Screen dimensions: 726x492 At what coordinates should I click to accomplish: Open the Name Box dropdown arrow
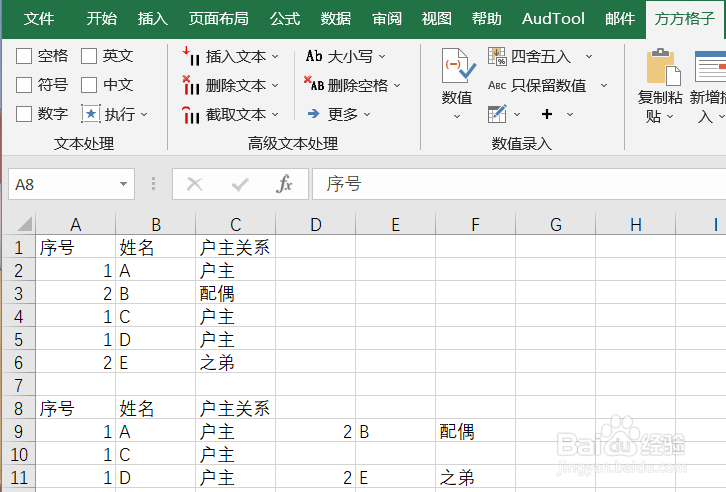pos(123,184)
